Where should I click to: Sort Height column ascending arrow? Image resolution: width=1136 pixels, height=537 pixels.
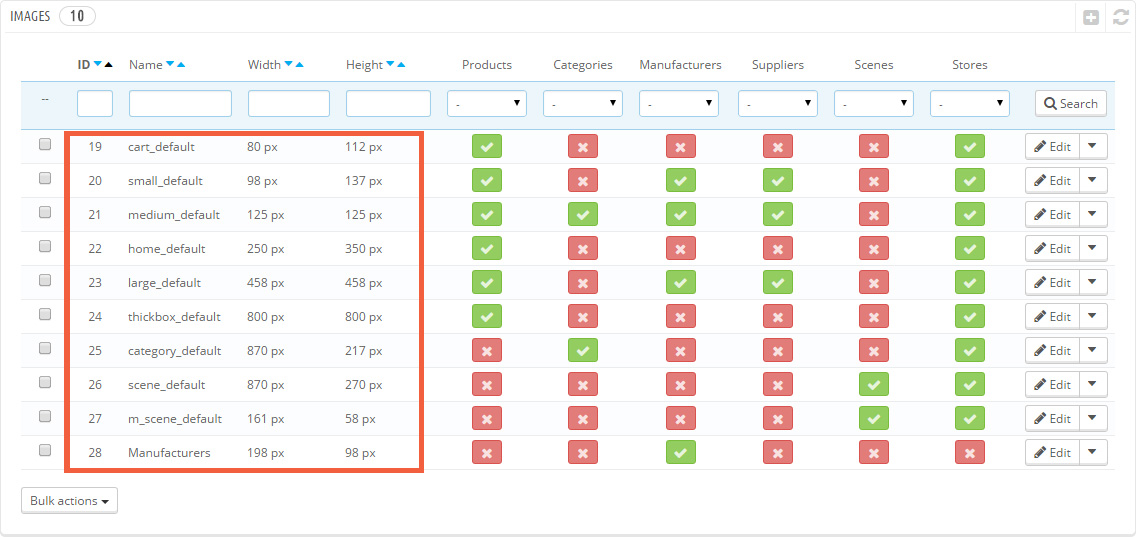point(401,64)
